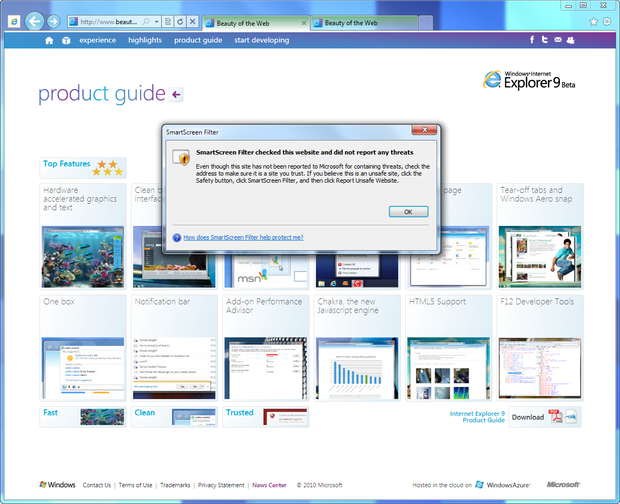620x504 pixels.
Task: Open the News Center footer link
Action: (269, 485)
